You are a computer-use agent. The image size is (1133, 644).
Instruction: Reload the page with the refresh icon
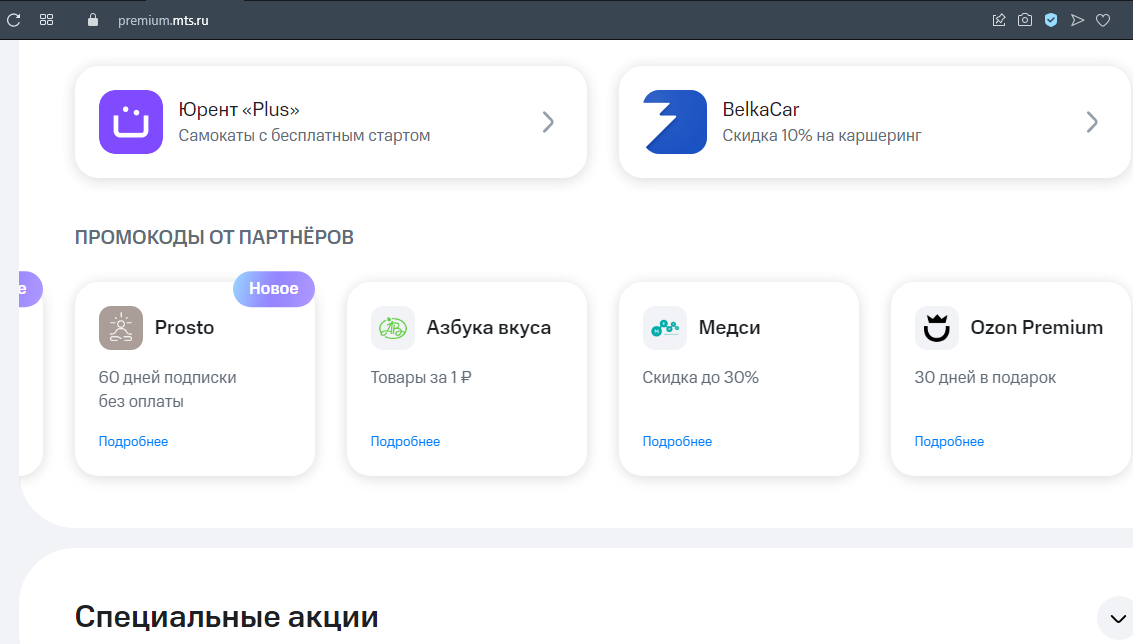(14, 20)
